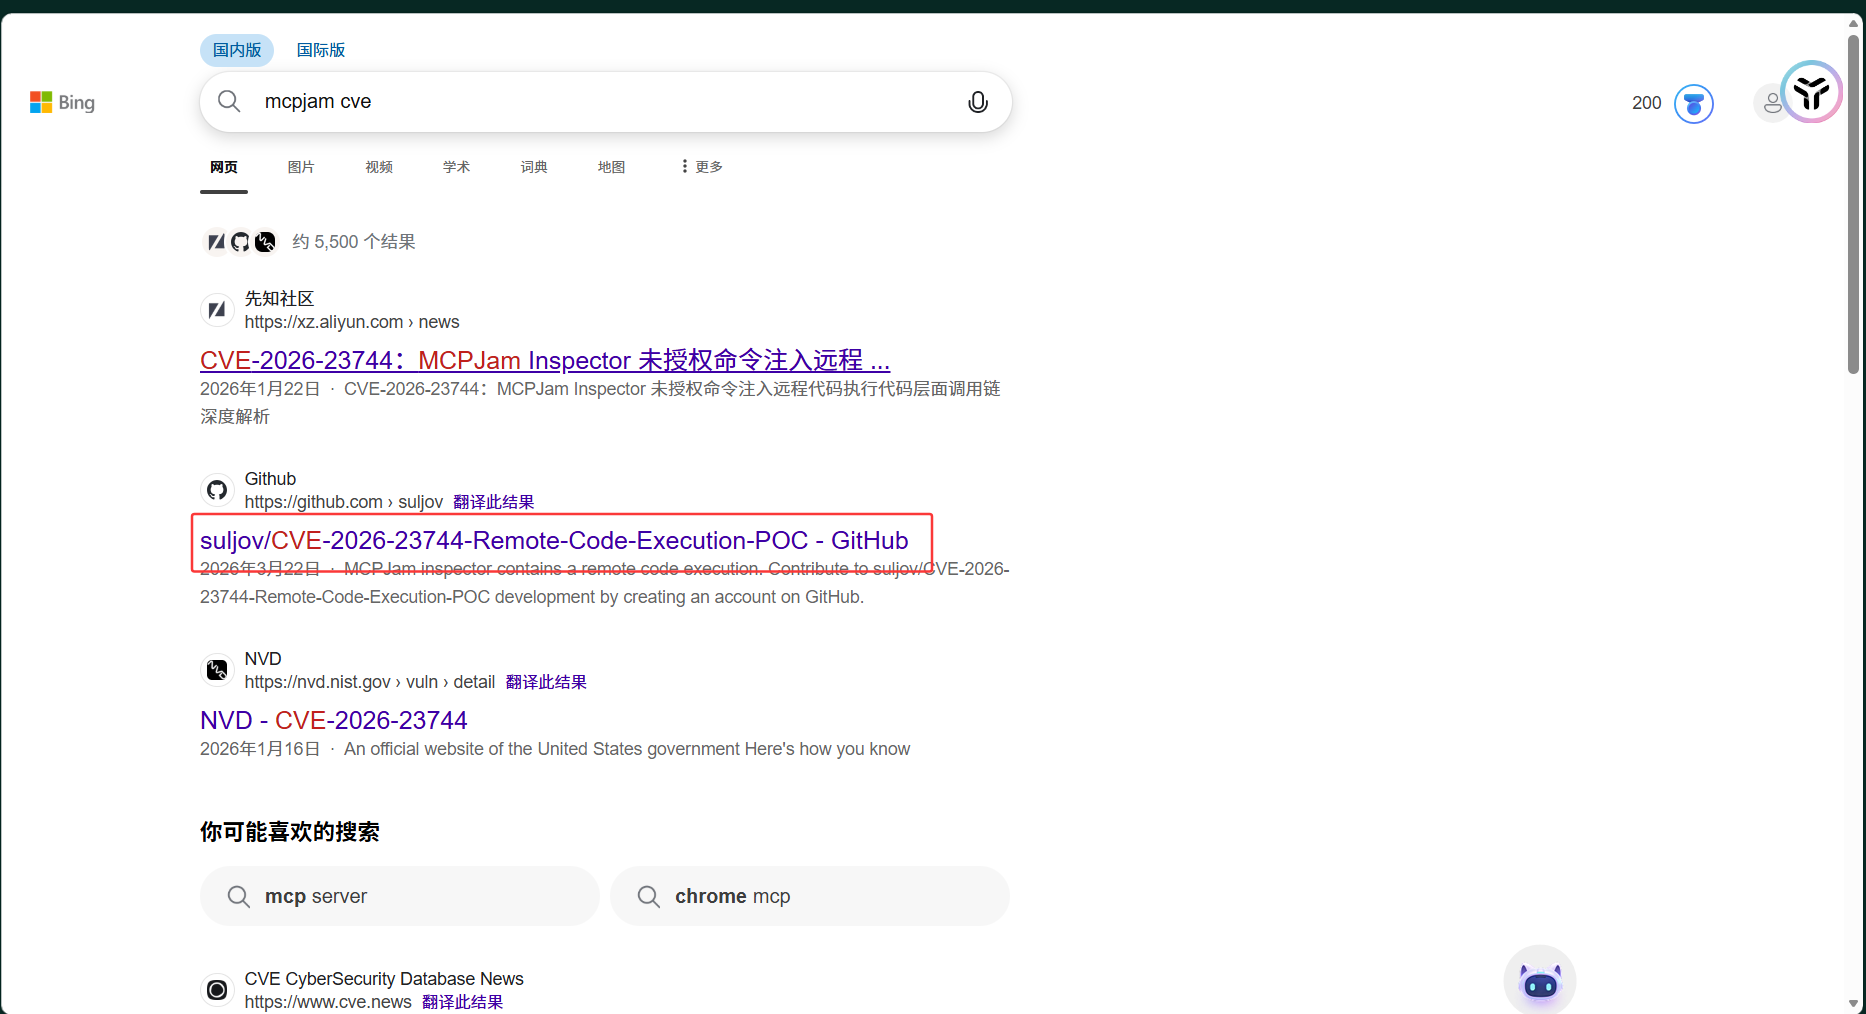Switch to the 图片 images tab
Screen dimensions: 1866x1014
click(x=301, y=167)
